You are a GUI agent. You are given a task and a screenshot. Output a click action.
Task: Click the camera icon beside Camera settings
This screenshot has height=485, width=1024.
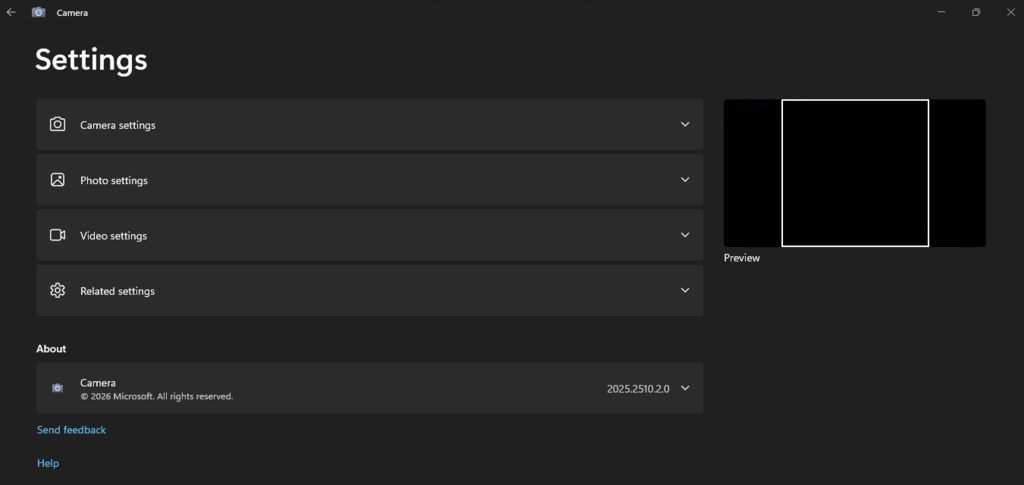[x=58, y=125]
